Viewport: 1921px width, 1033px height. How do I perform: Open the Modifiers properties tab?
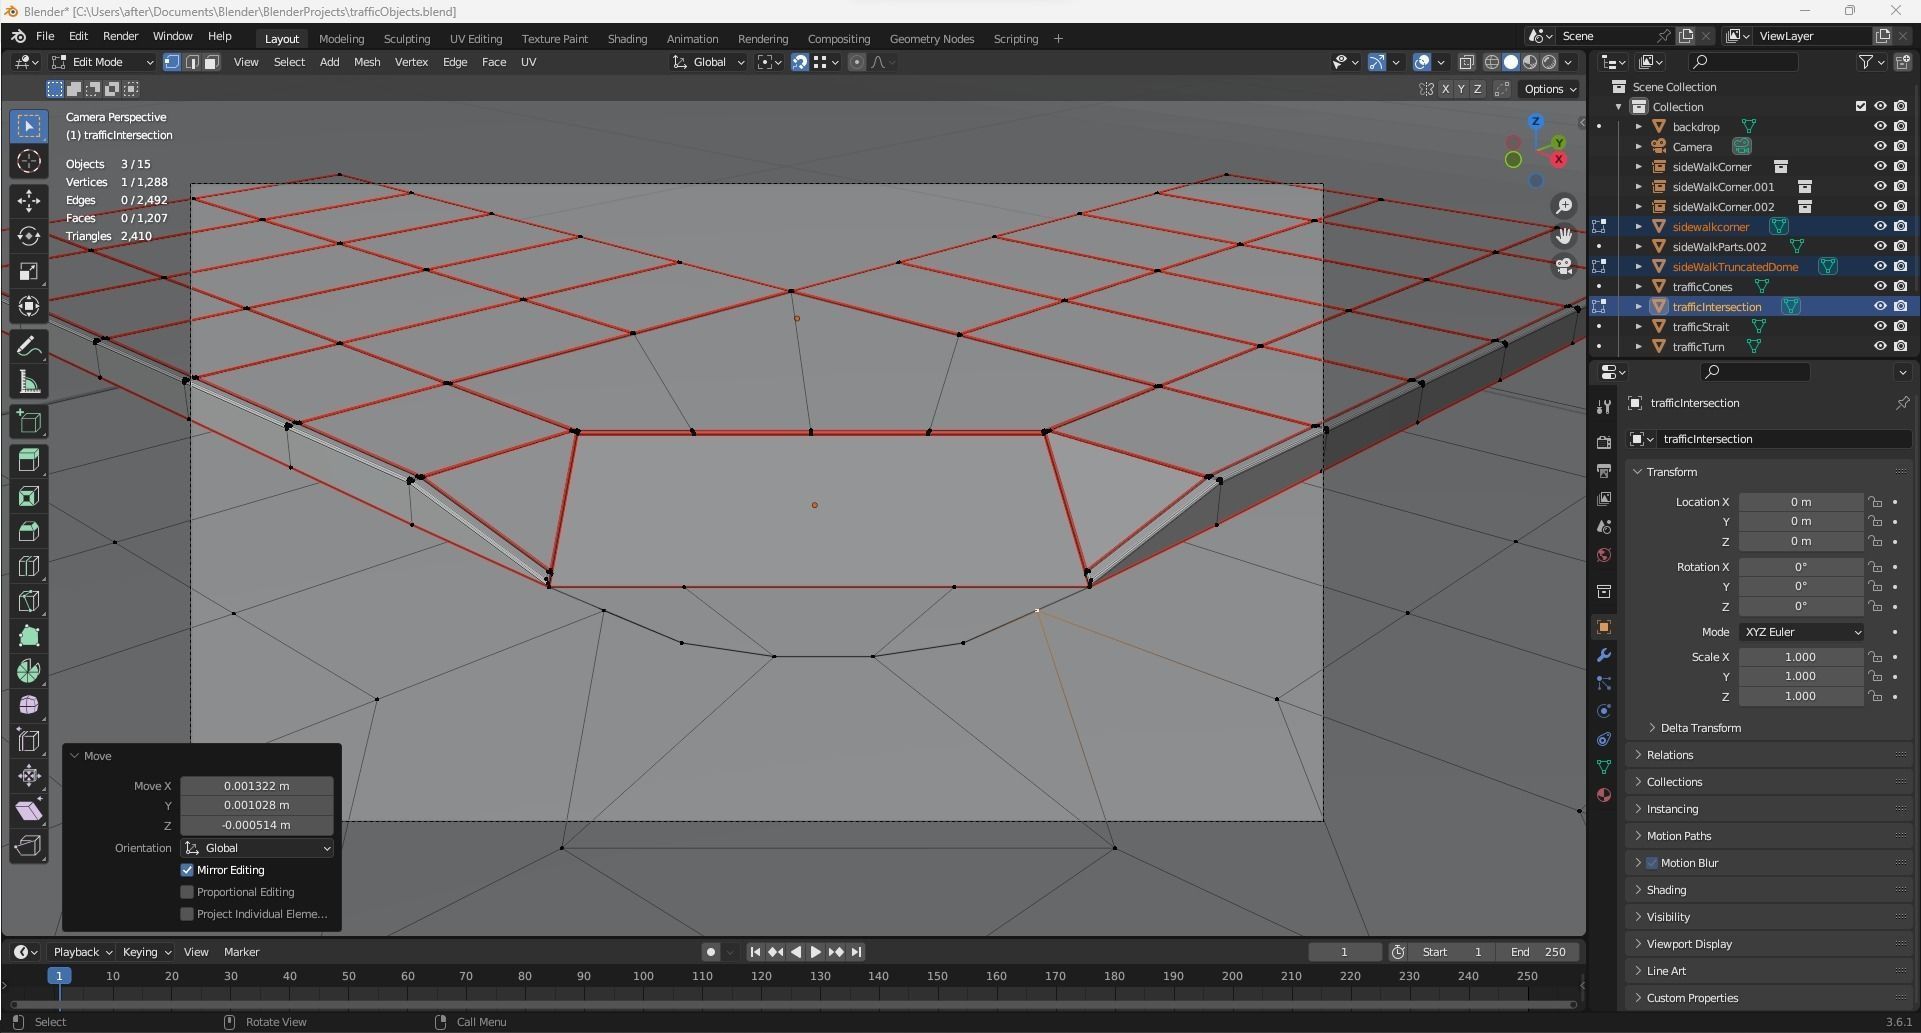click(1604, 655)
